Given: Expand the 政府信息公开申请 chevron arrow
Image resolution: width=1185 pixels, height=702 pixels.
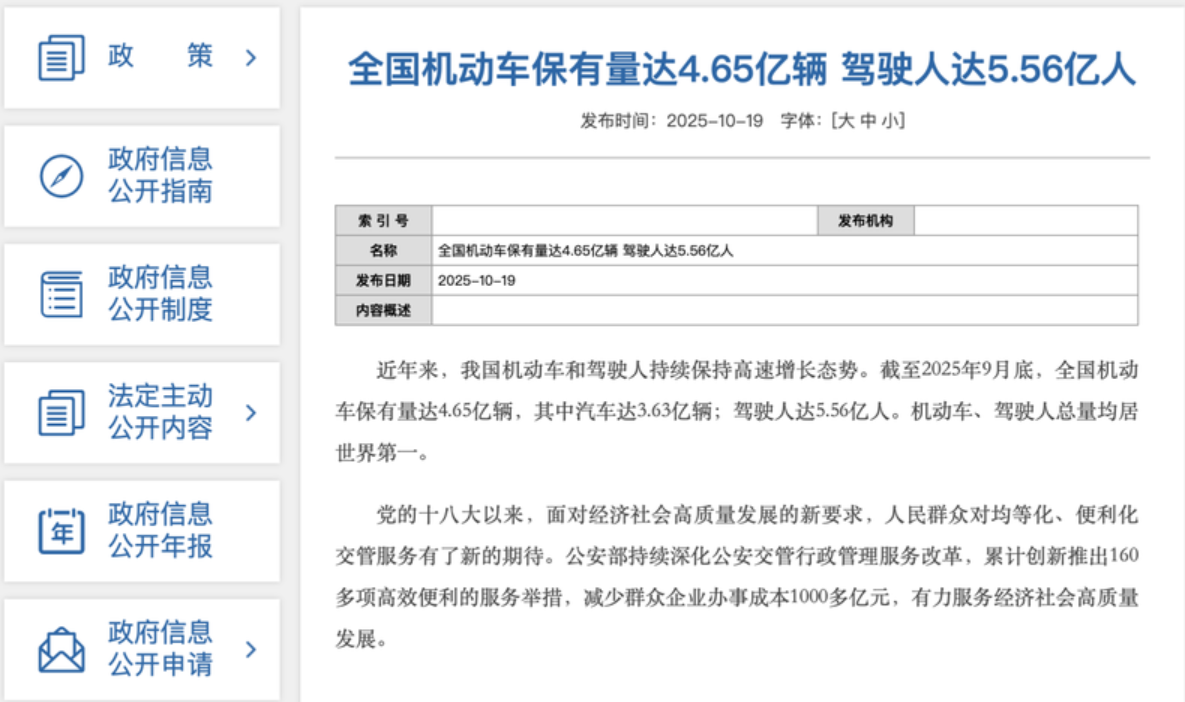Looking at the screenshot, I should click(251, 649).
